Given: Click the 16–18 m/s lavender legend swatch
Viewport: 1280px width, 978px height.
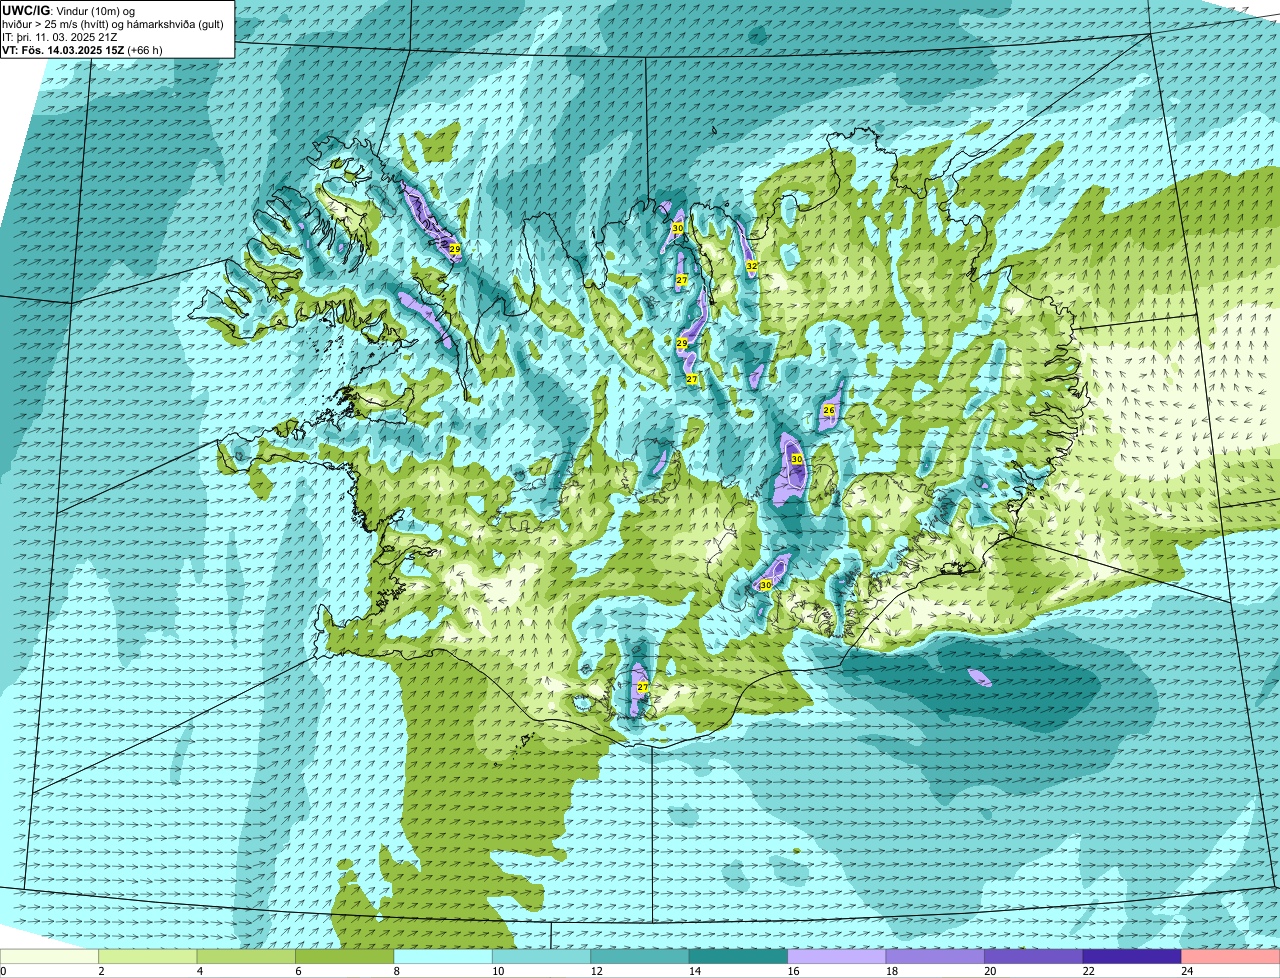Looking at the screenshot, I should pos(837,957).
